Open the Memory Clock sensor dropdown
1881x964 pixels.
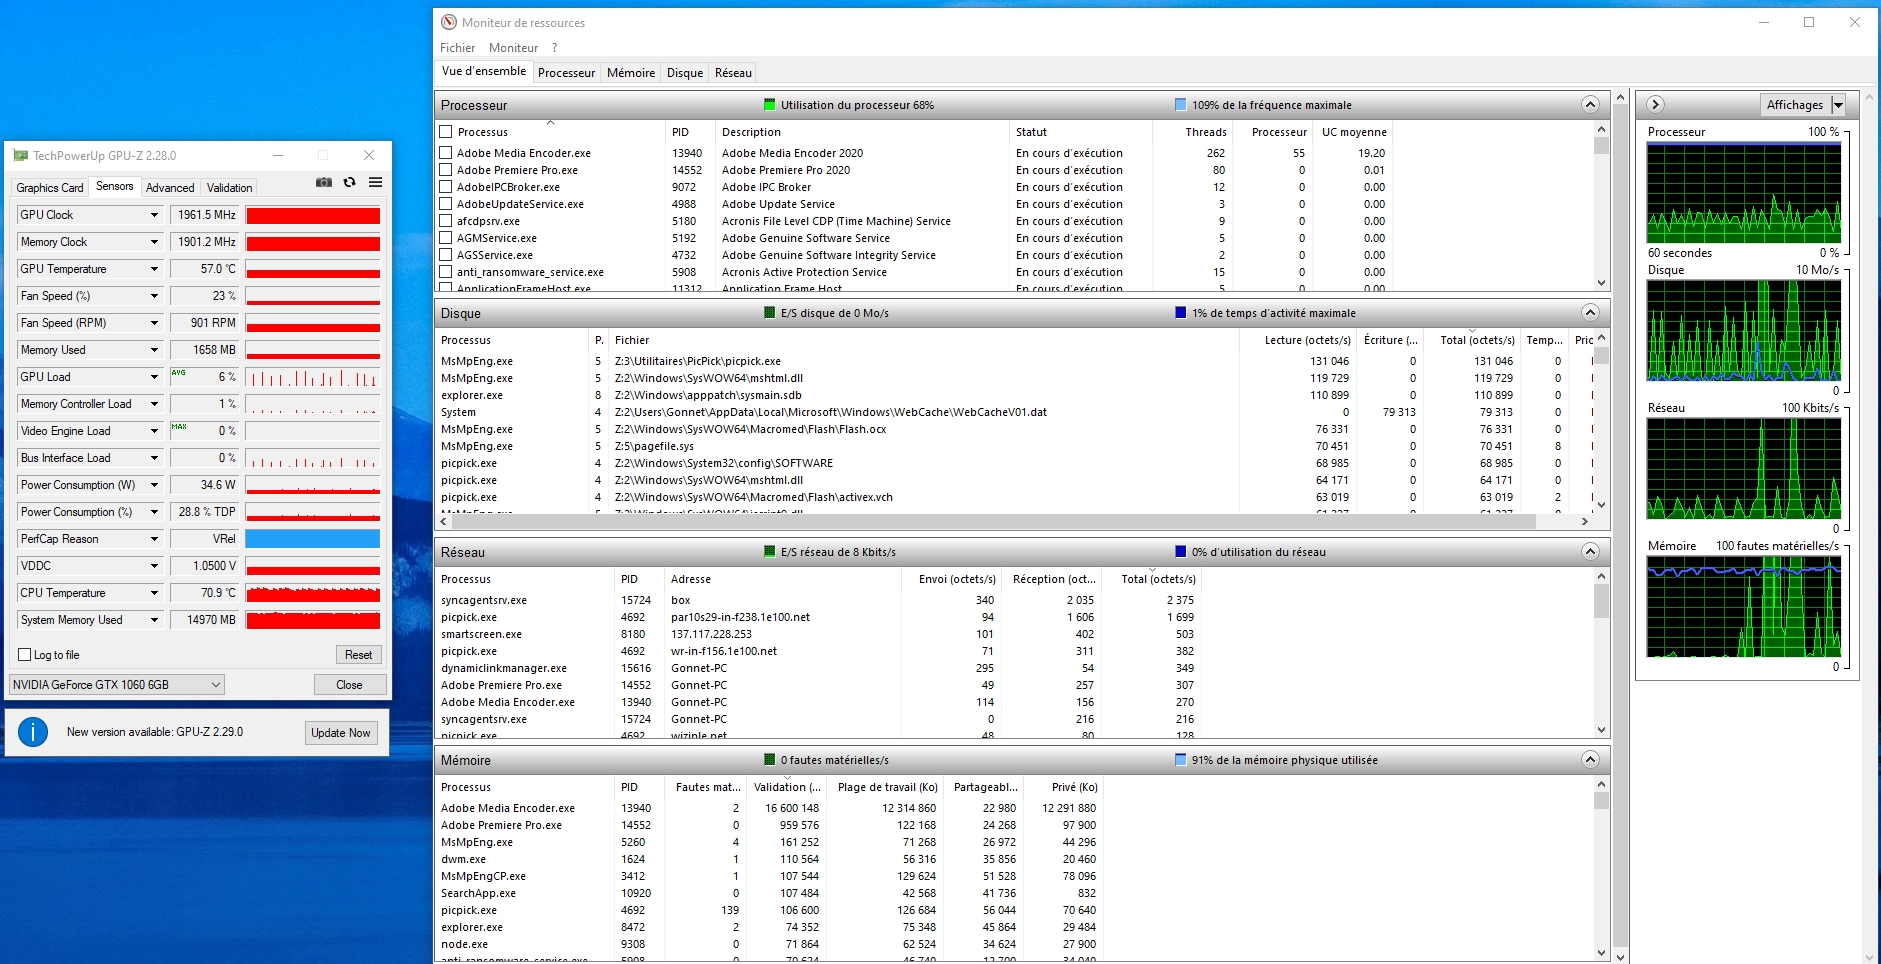(x=154, y=242)
